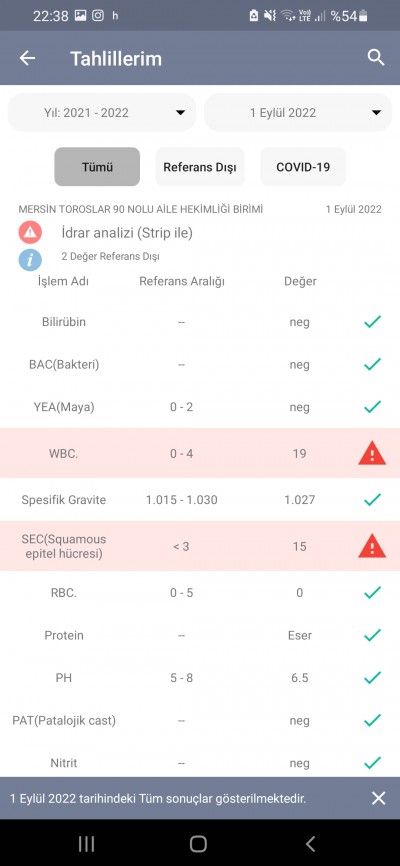Image resolution: width=400 pixels, height=866 pixels.
Task: Open search with the magnifier icon
Action: 376,57
